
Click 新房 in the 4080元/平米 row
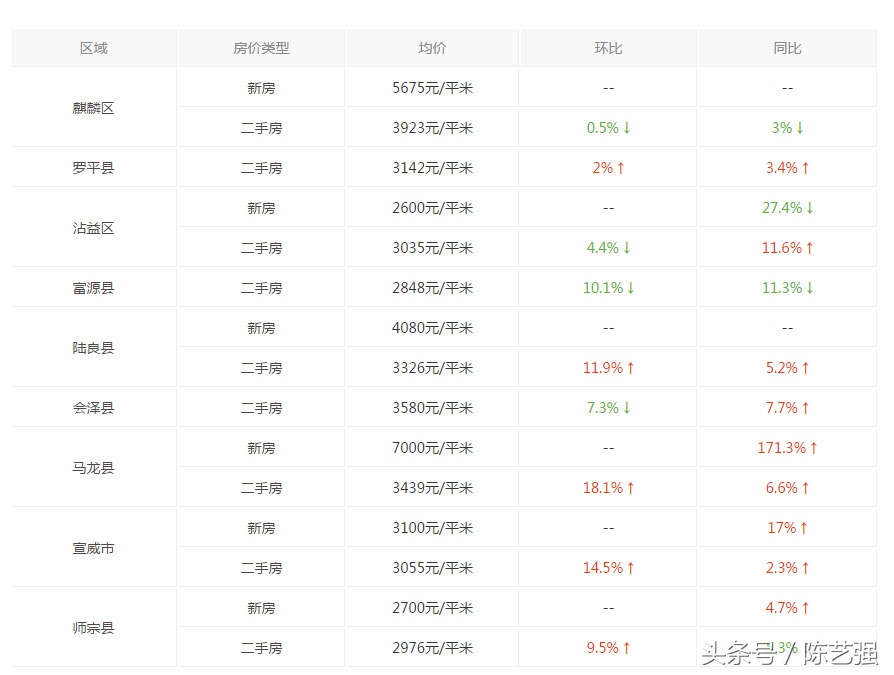click(x=261, y=328)
